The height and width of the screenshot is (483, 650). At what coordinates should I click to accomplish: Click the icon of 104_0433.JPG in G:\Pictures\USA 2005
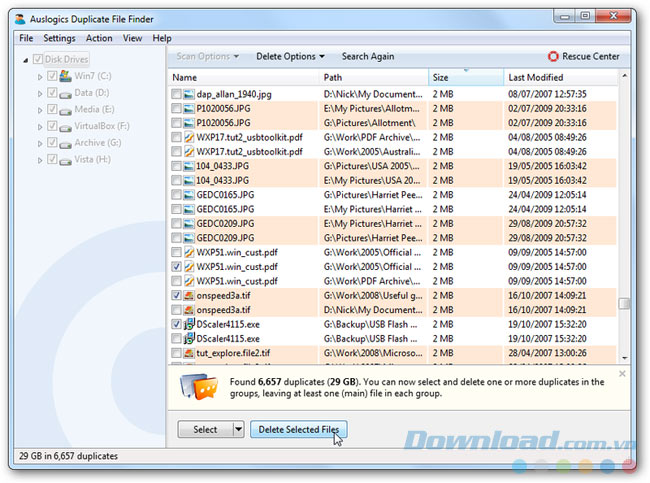click(189, 166)
